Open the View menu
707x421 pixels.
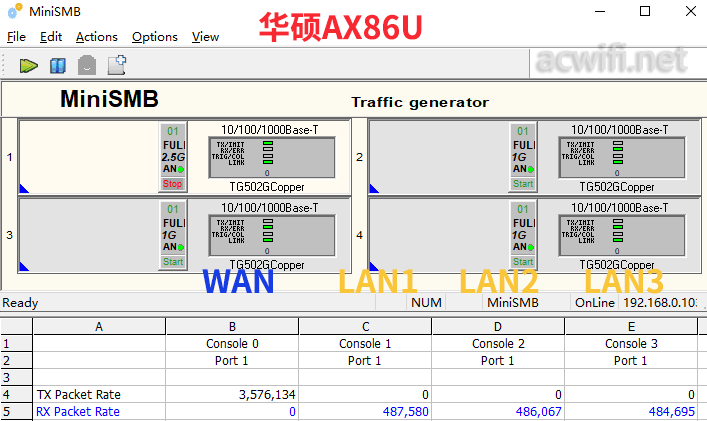point(205,37)
